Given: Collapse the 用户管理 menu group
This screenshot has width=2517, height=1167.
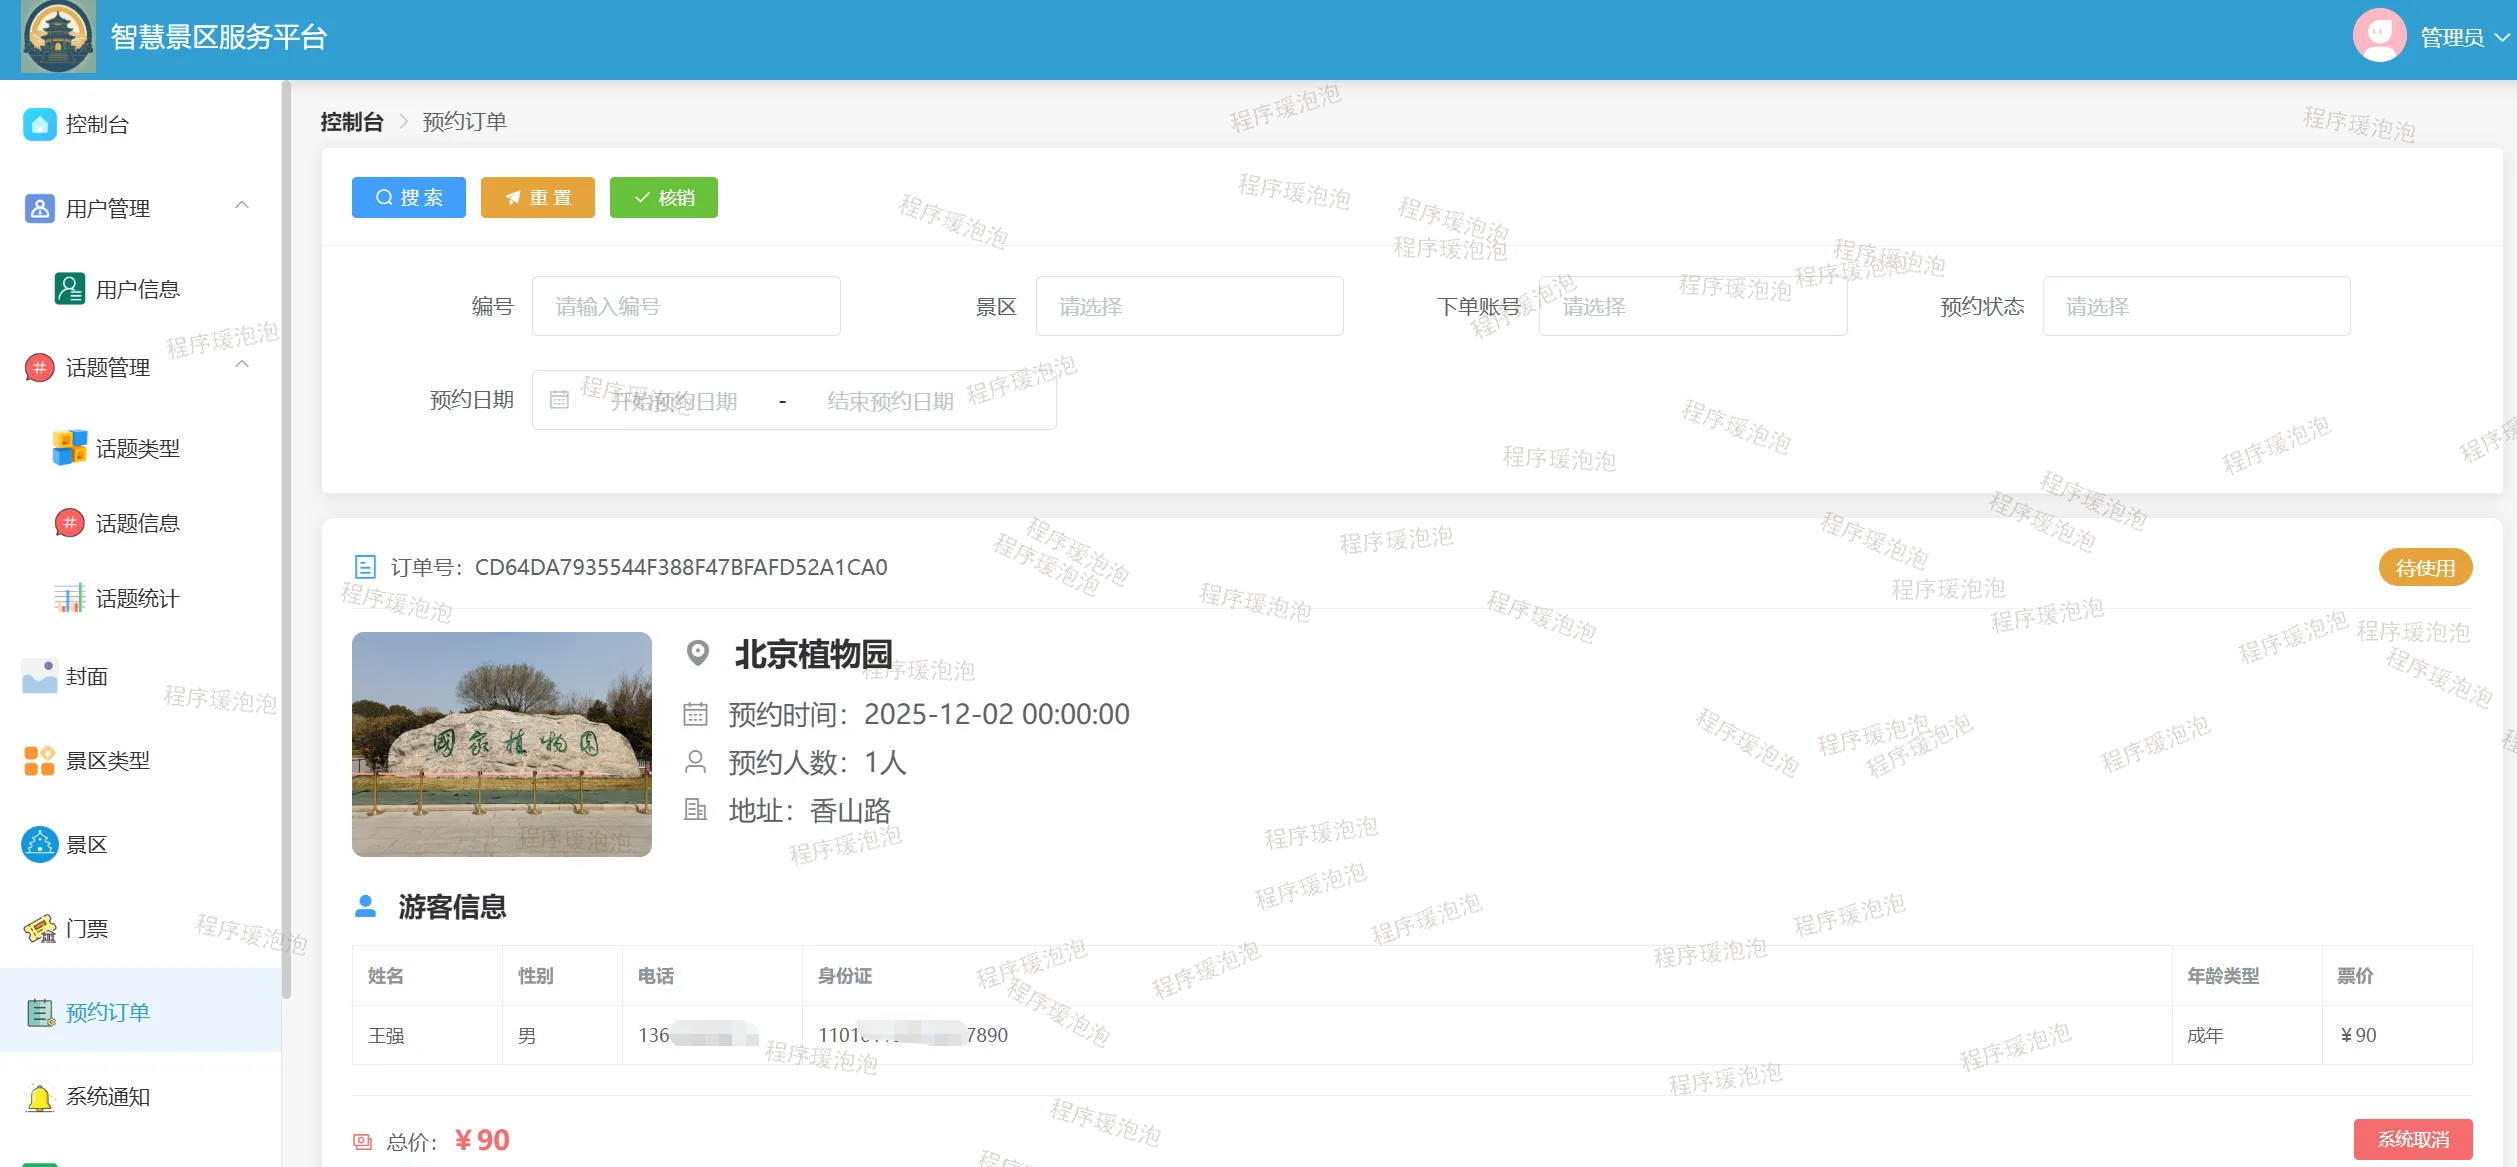Looking at the screenshot, I should pyautogui.click(x=242, y=206).
